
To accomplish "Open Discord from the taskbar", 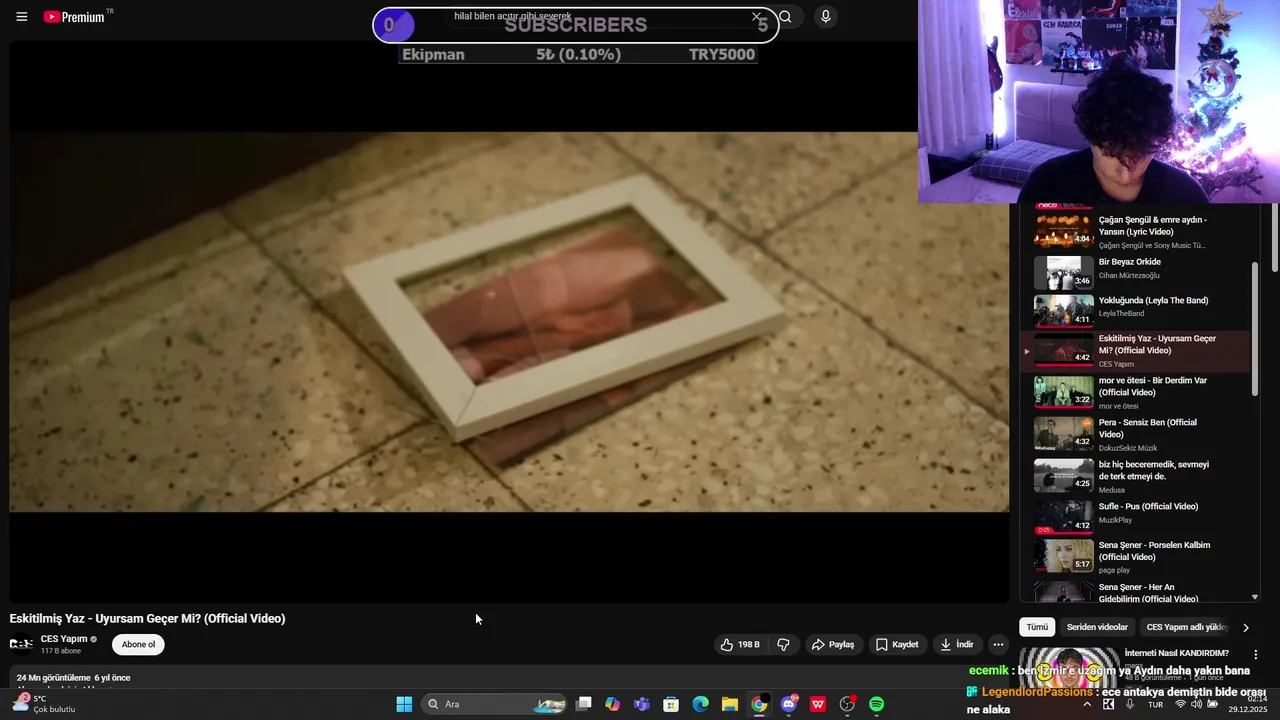I will (x=789, y=704).
